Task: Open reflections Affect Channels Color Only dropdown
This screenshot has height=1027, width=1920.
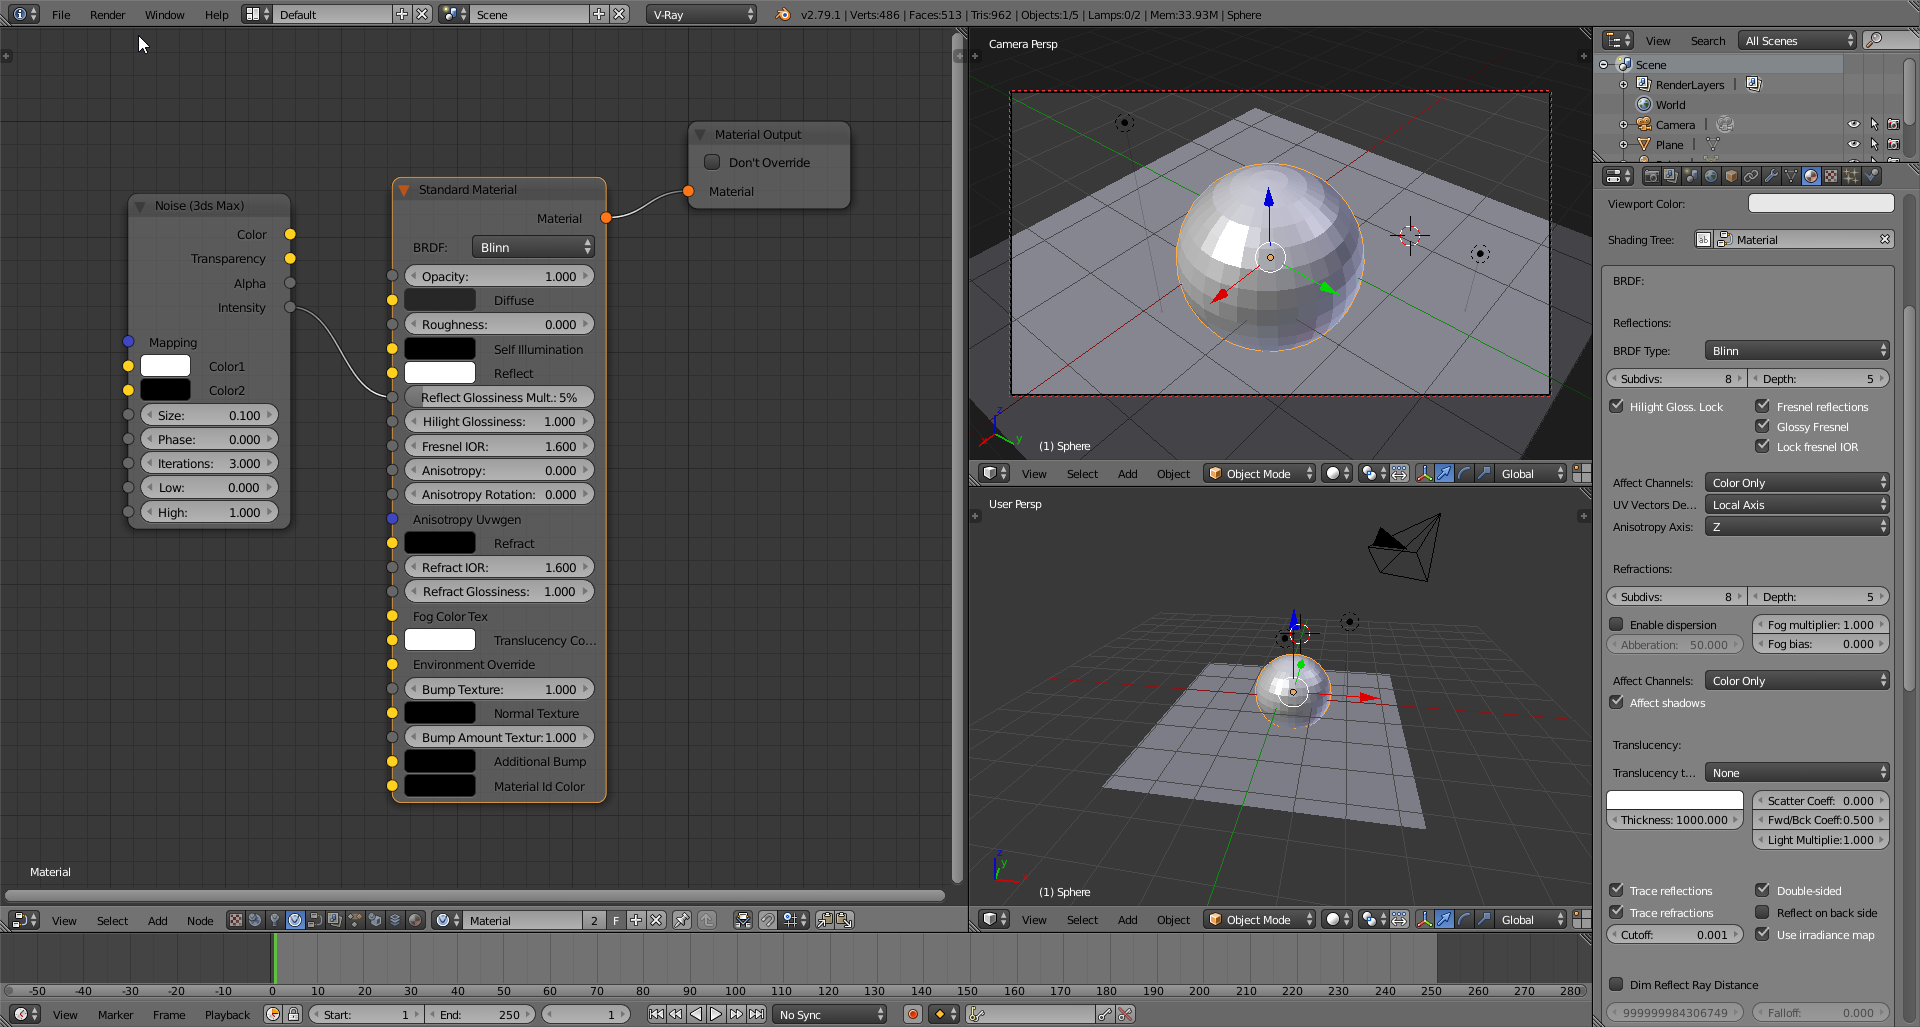Action: point(1797,482)
